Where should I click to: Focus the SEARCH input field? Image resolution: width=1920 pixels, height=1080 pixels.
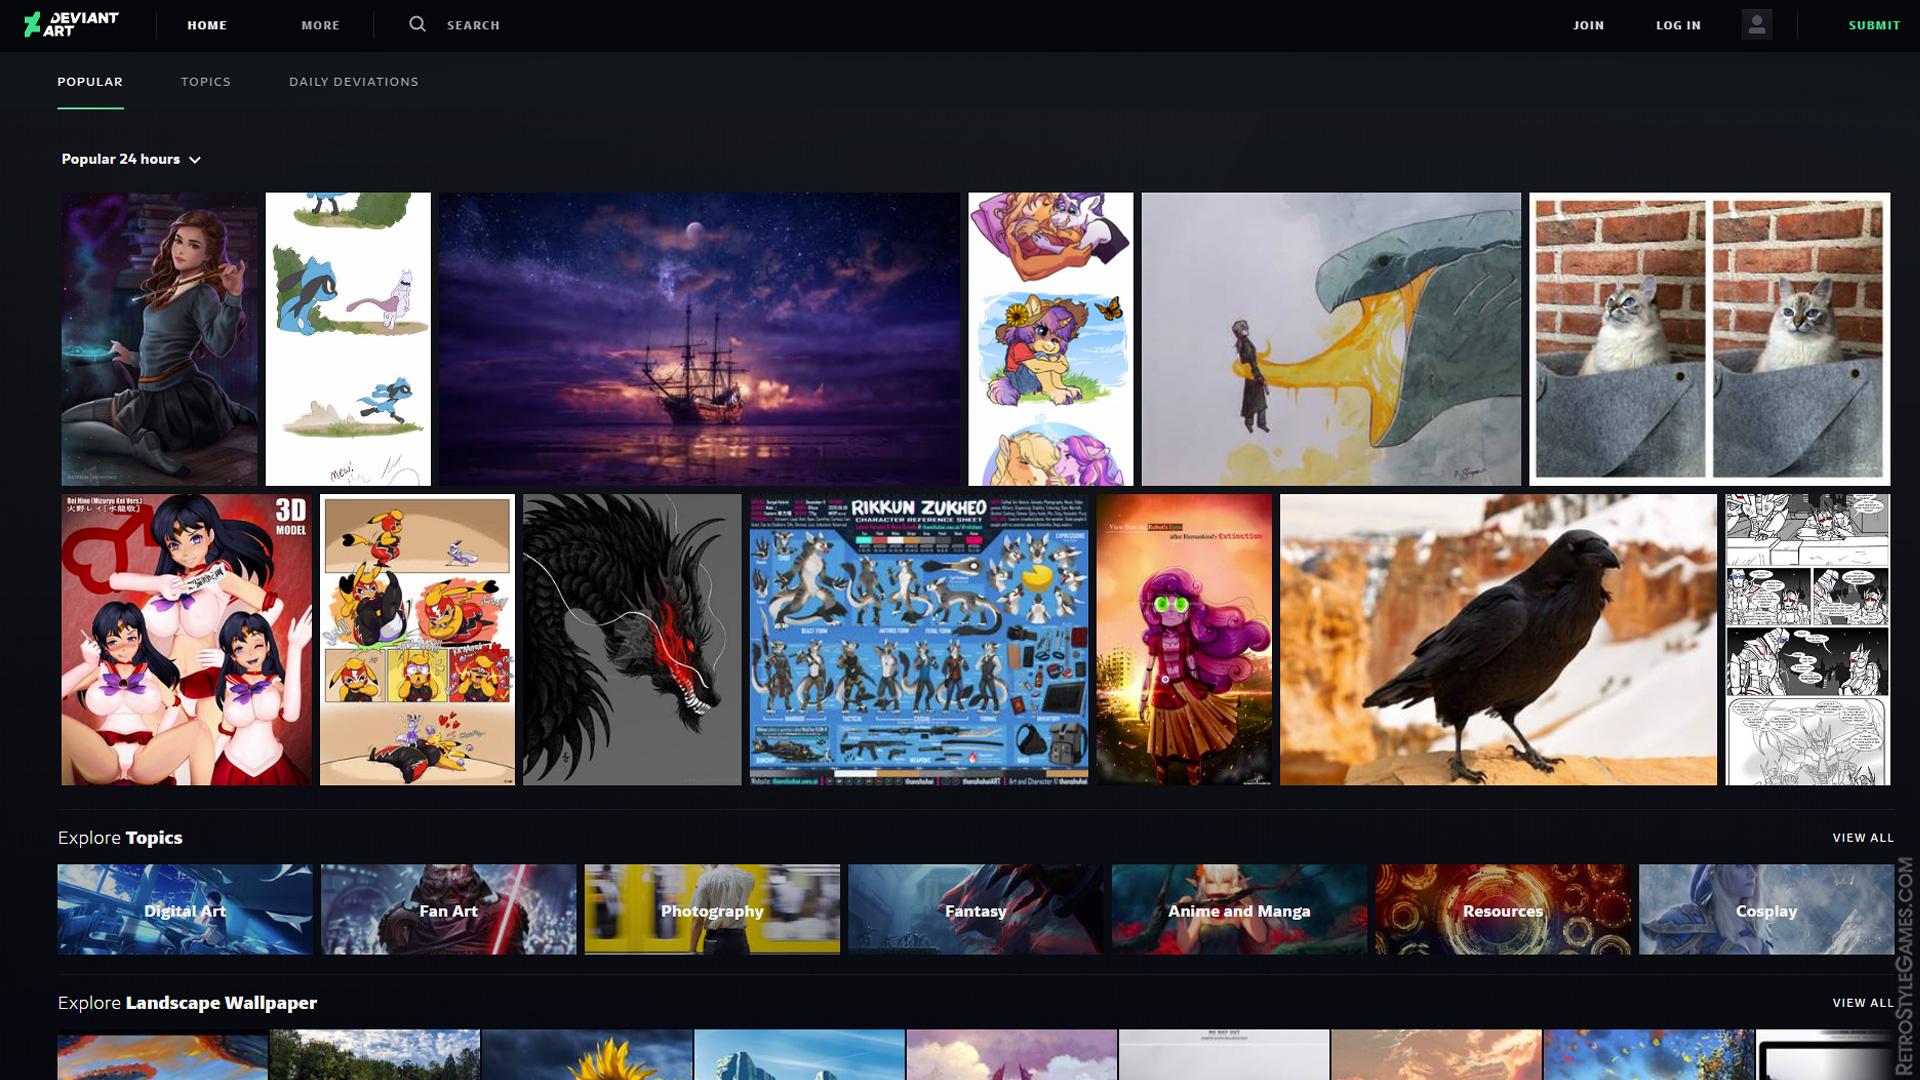[x=473, y=25]
